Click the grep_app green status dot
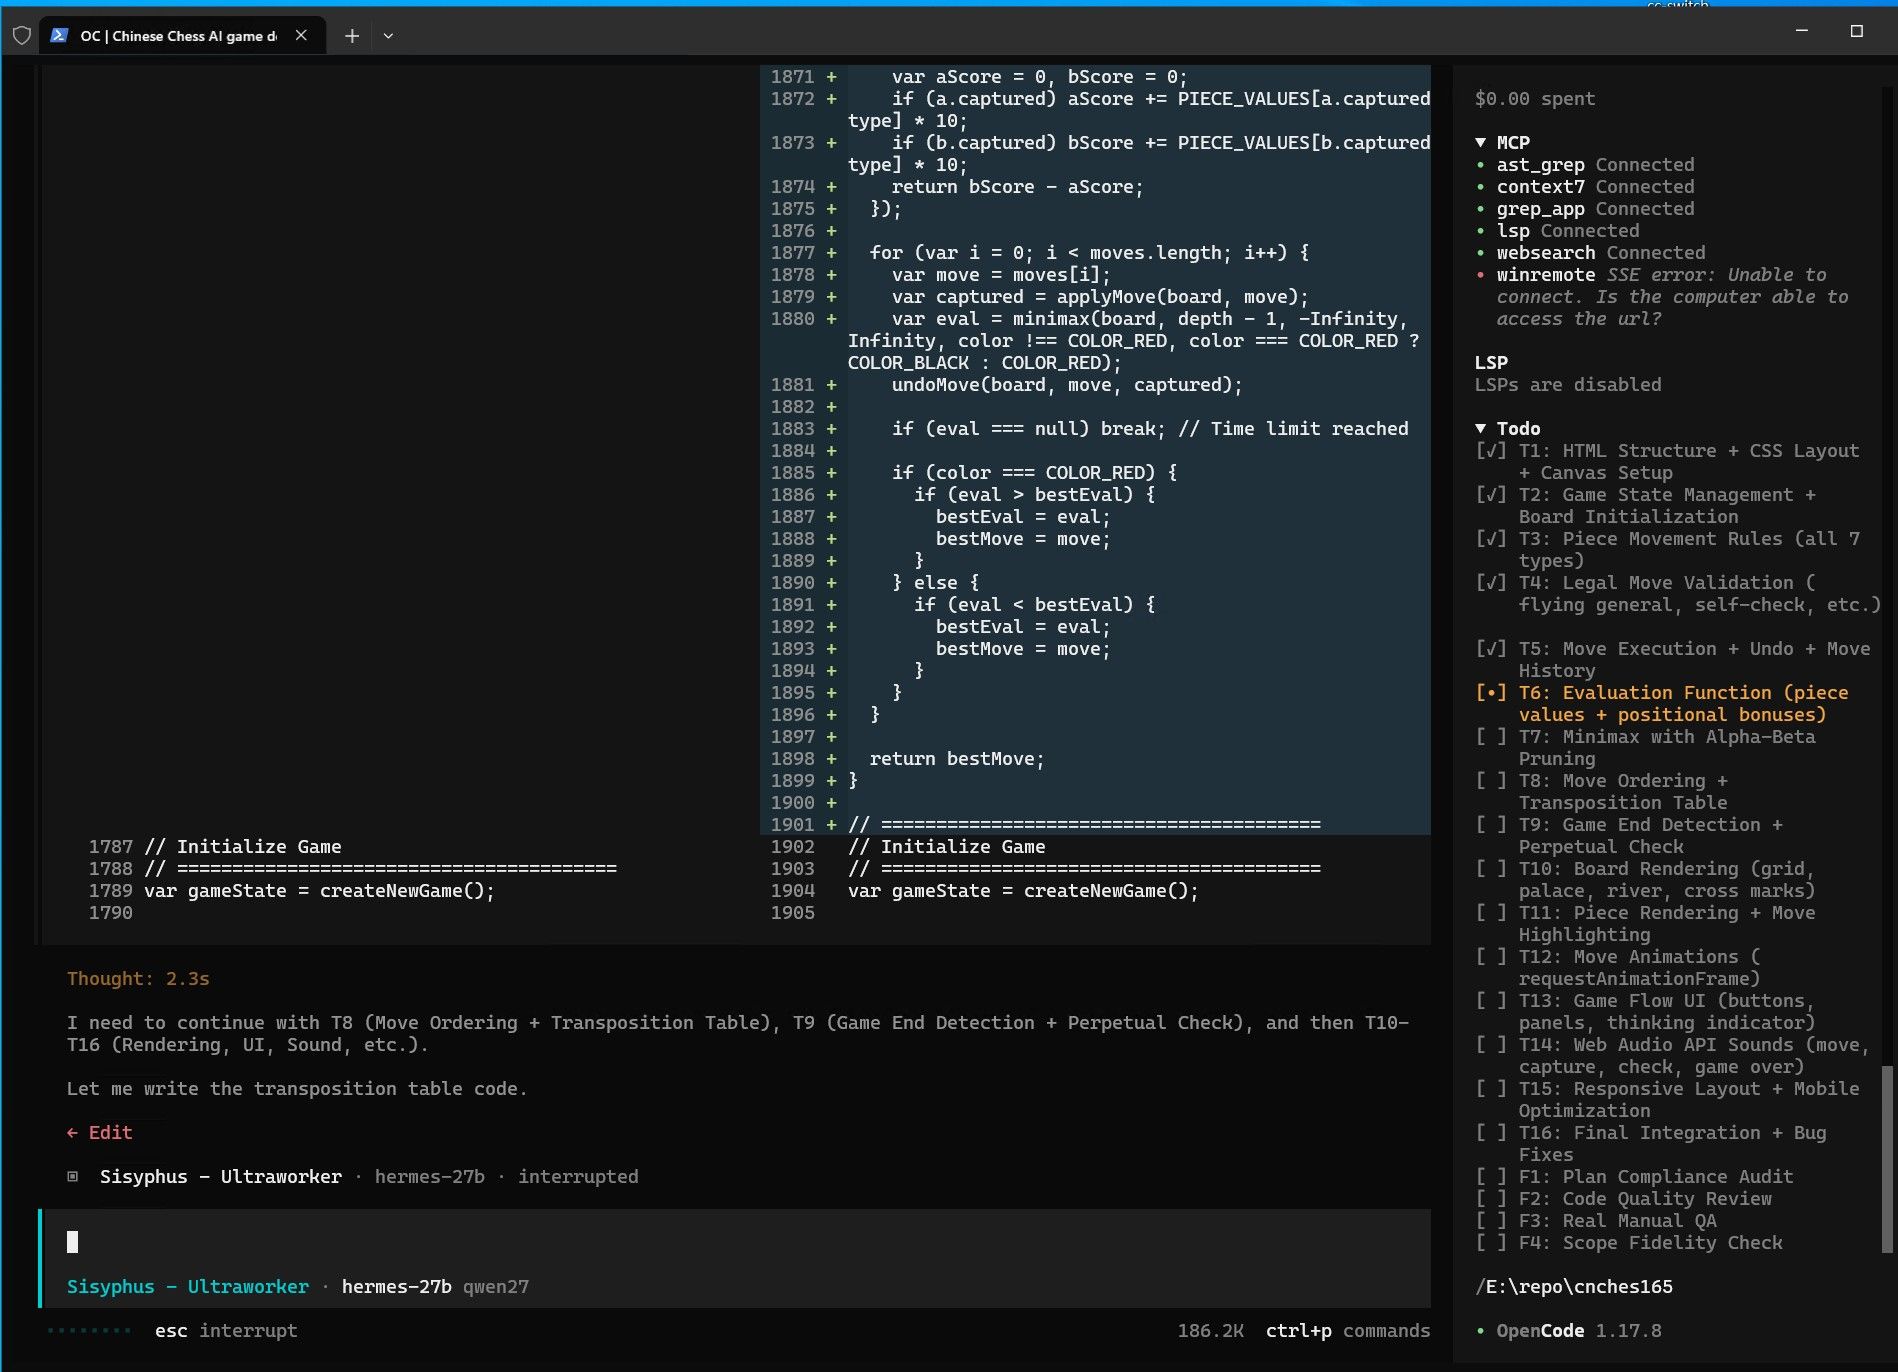 point(1480,209)
